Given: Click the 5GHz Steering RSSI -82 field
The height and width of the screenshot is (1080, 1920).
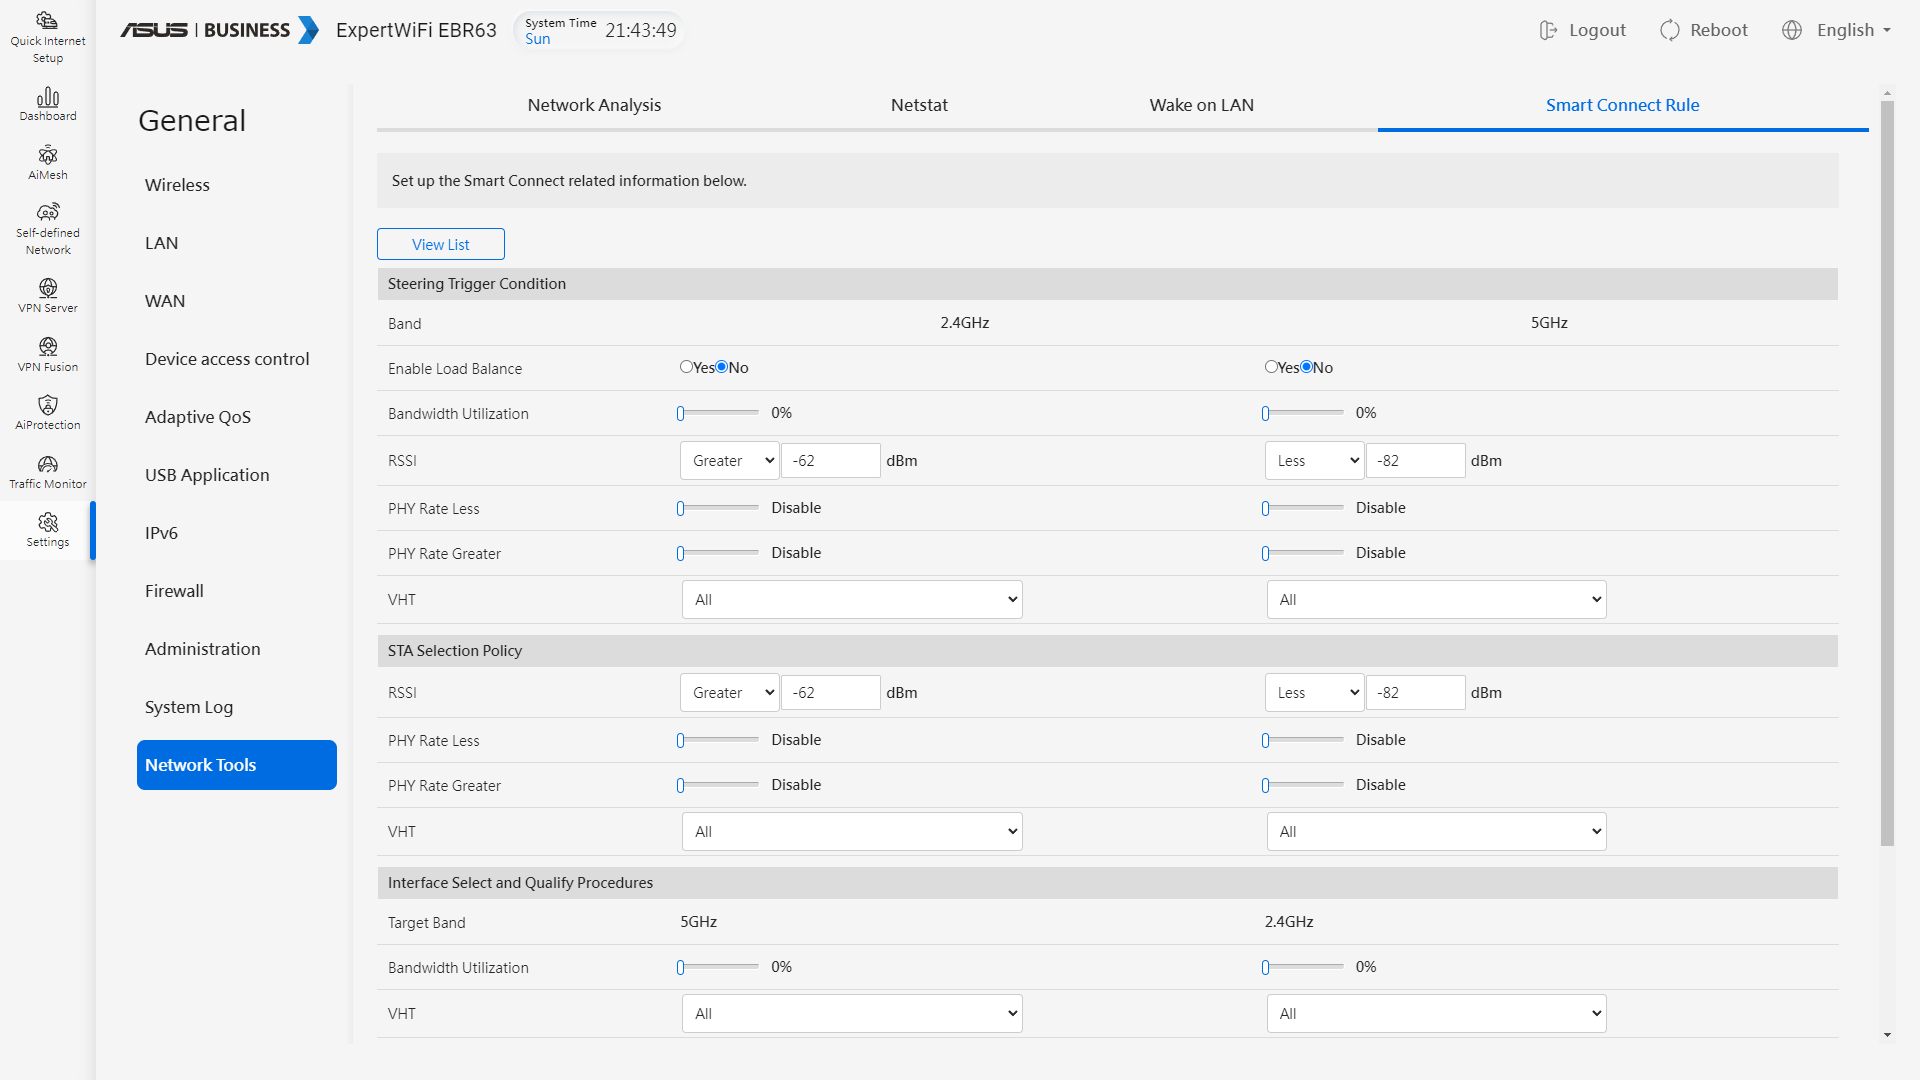Looking at the screenshot, I should 1414,461.
